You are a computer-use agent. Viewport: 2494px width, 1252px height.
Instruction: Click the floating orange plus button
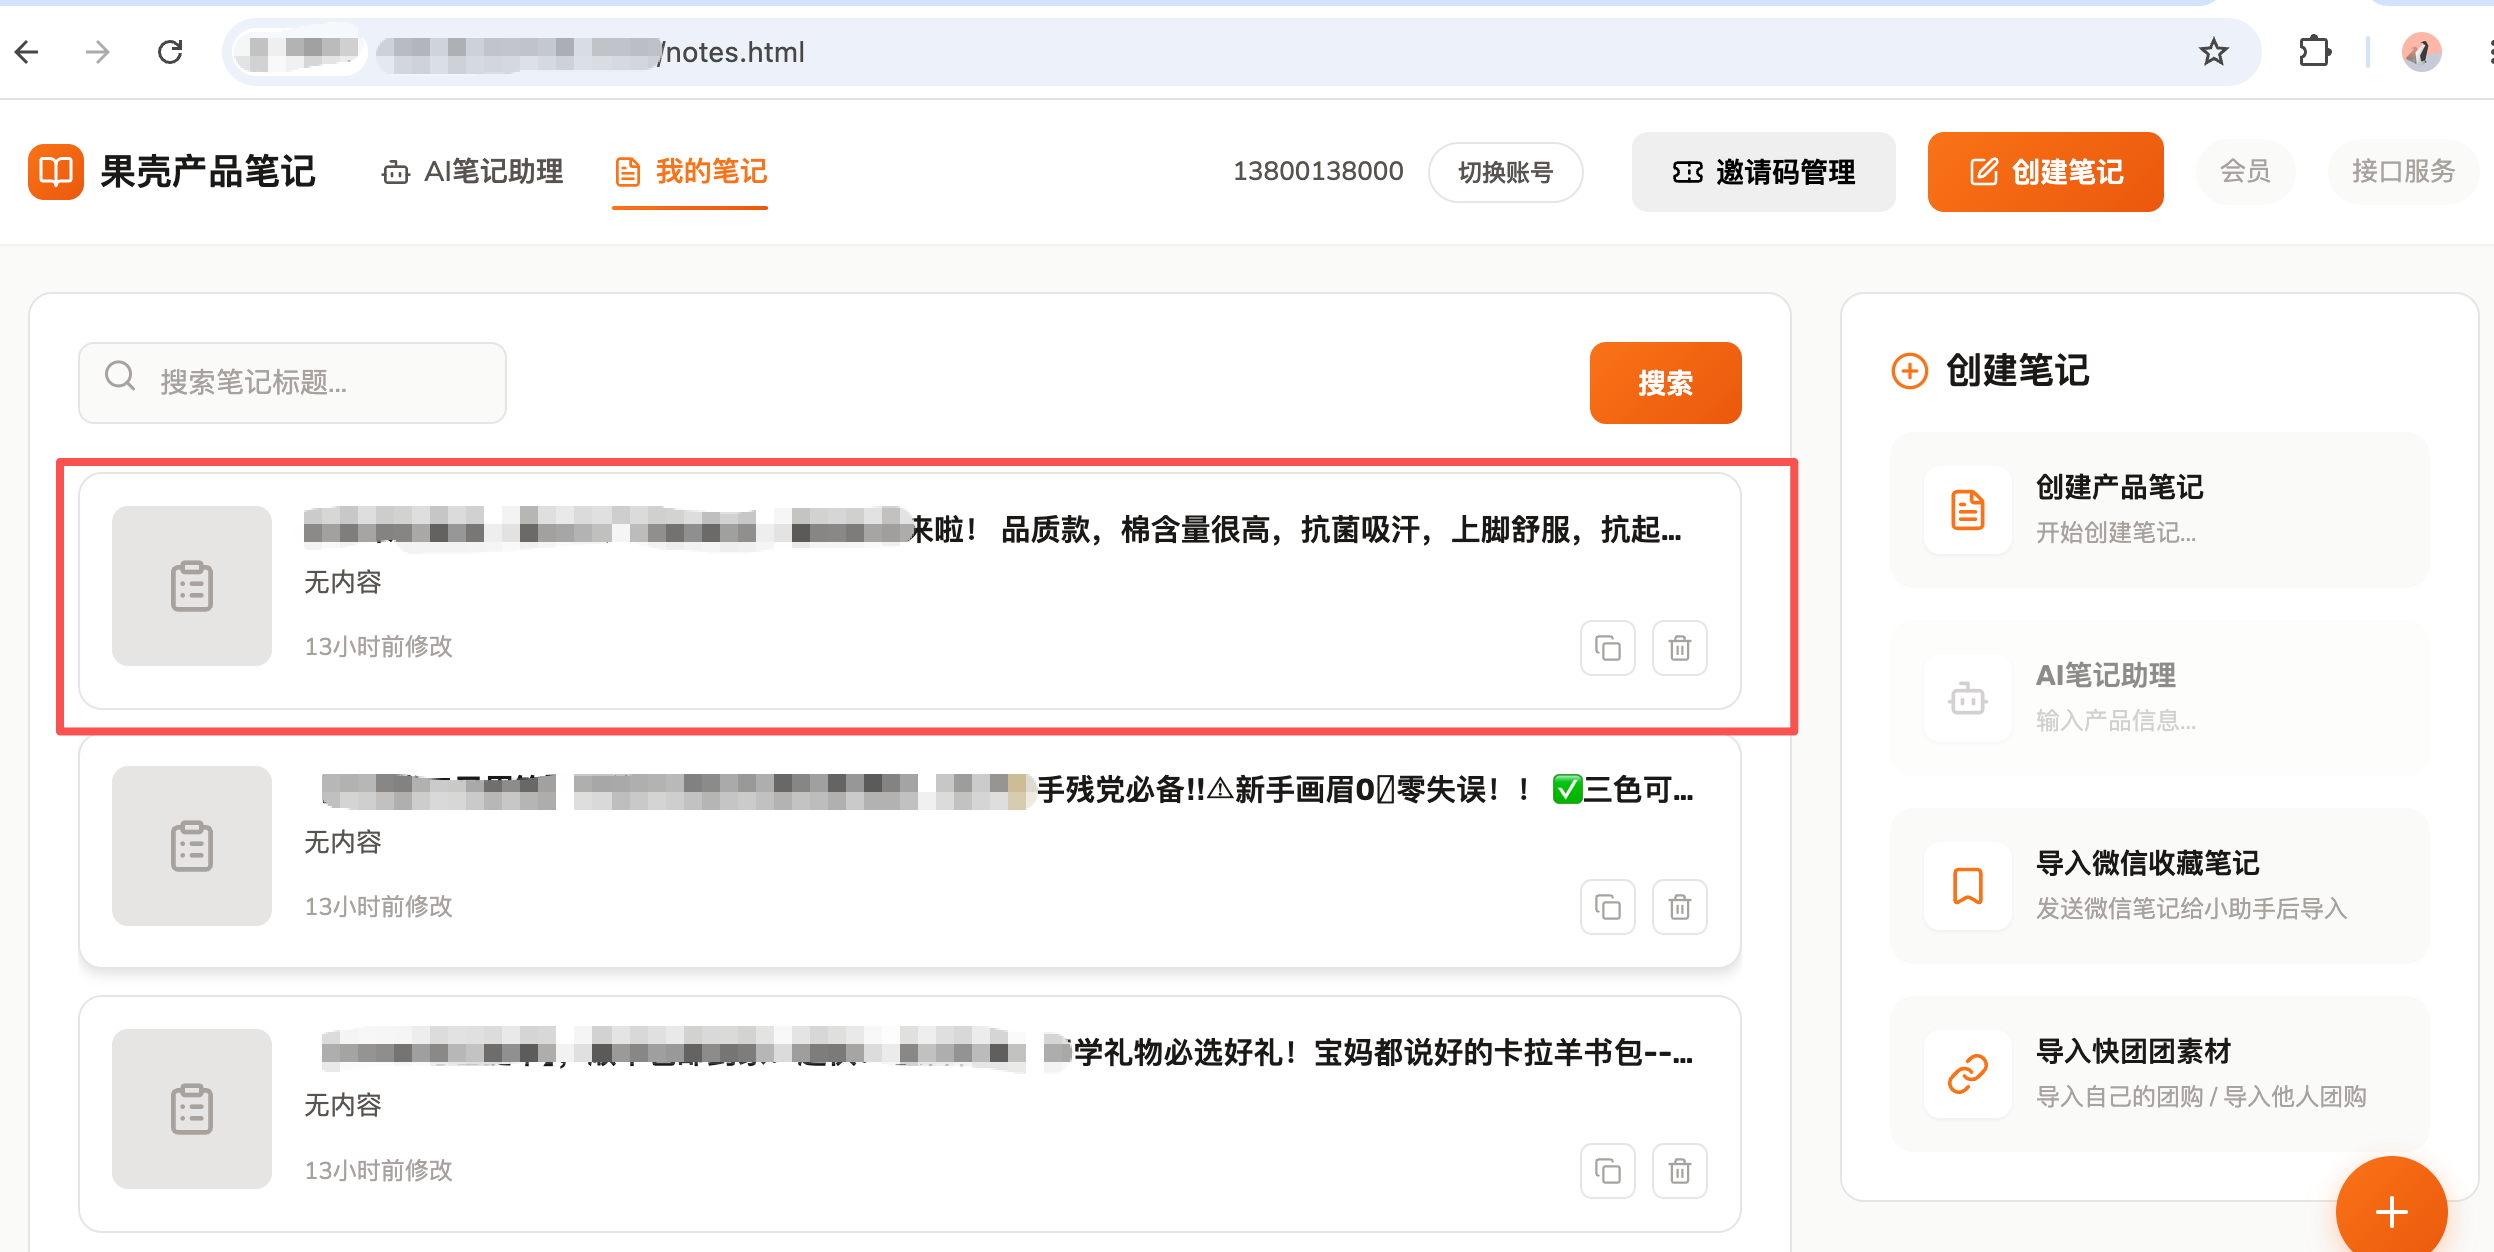(2391, 1211)
